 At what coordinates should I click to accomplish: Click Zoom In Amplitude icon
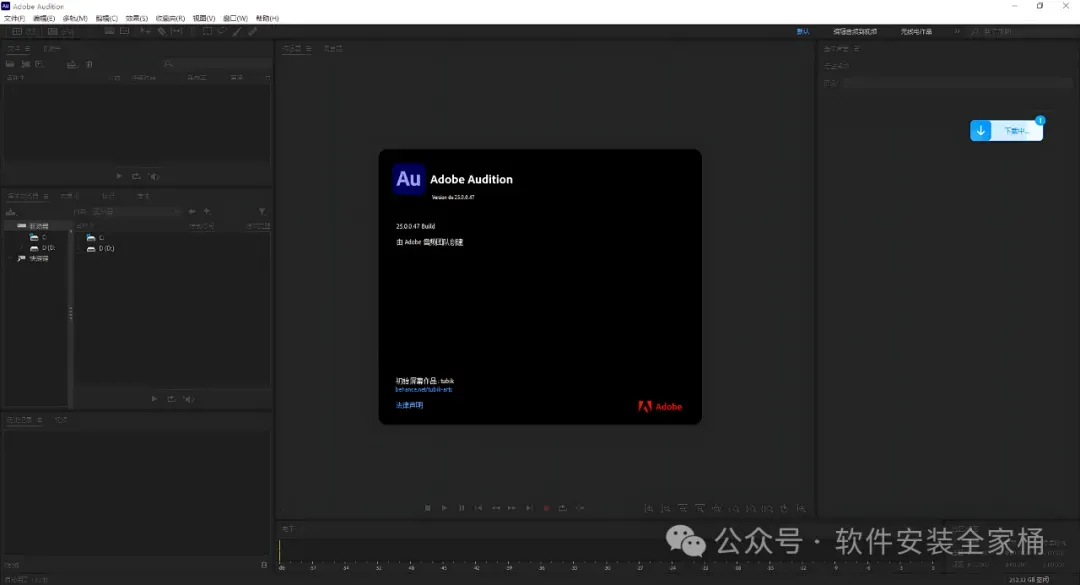tap(649, 509)
